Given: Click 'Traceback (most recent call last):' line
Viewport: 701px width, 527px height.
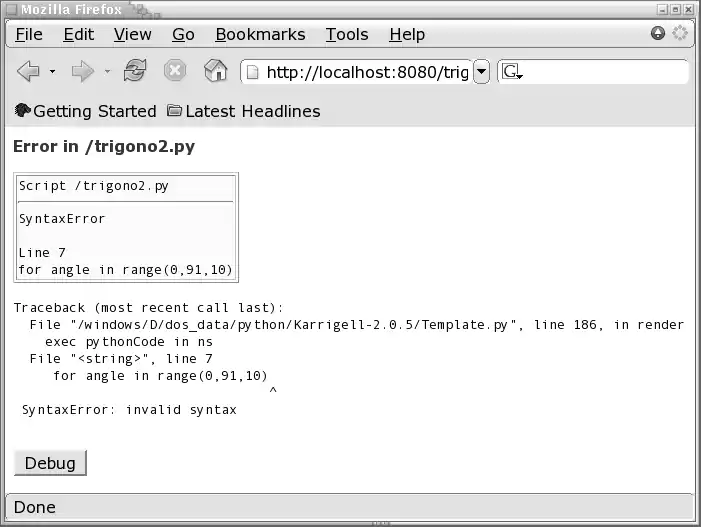Looking at the screenshot, I should point(148,308).
